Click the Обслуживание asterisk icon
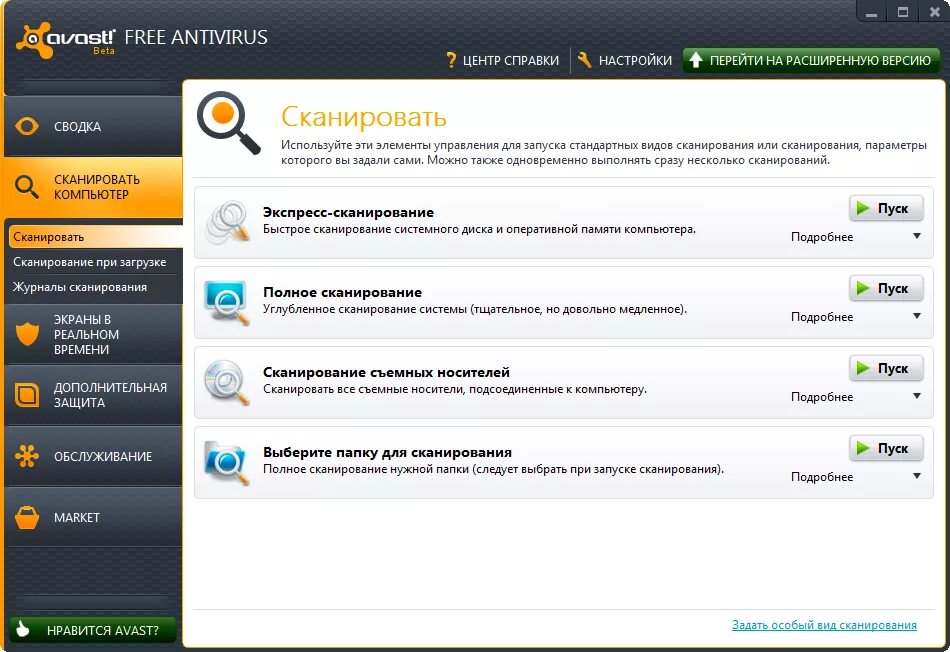Viewport: 950px width, 652px height. (27, 456)
